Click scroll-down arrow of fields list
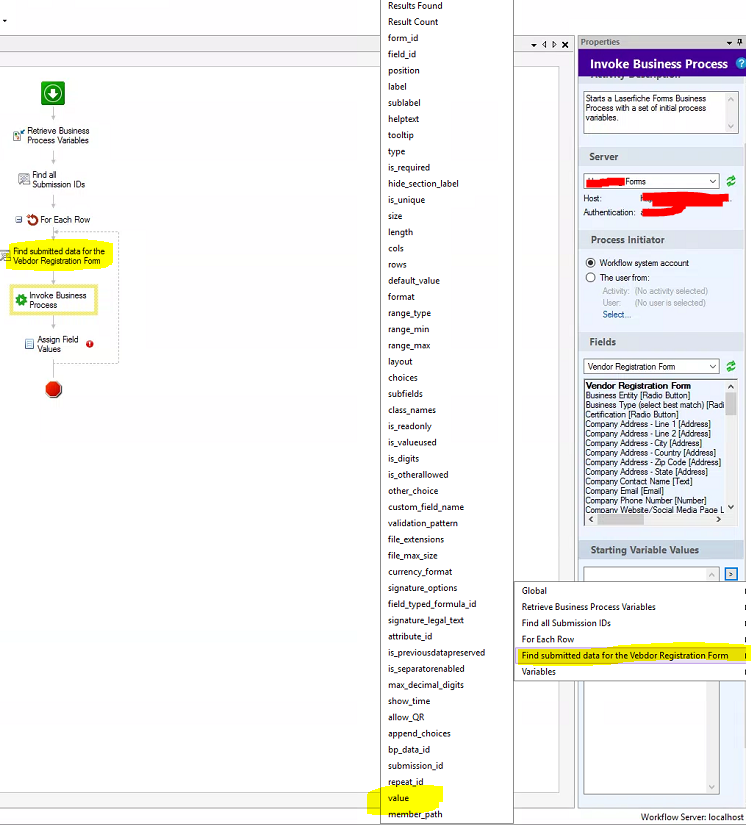Image resolution: width=751 pixels, height=825 pixels. click(x=730, y=507)
